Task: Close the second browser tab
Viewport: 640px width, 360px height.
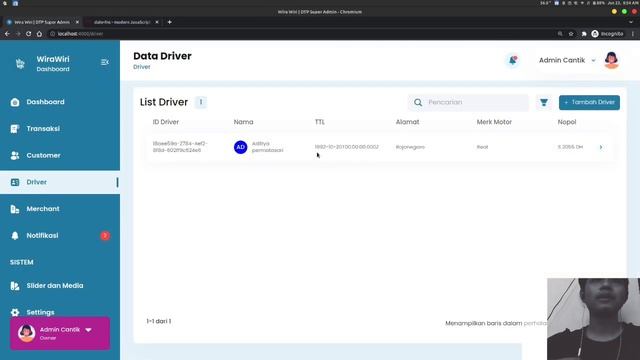Action: (157, 22)
